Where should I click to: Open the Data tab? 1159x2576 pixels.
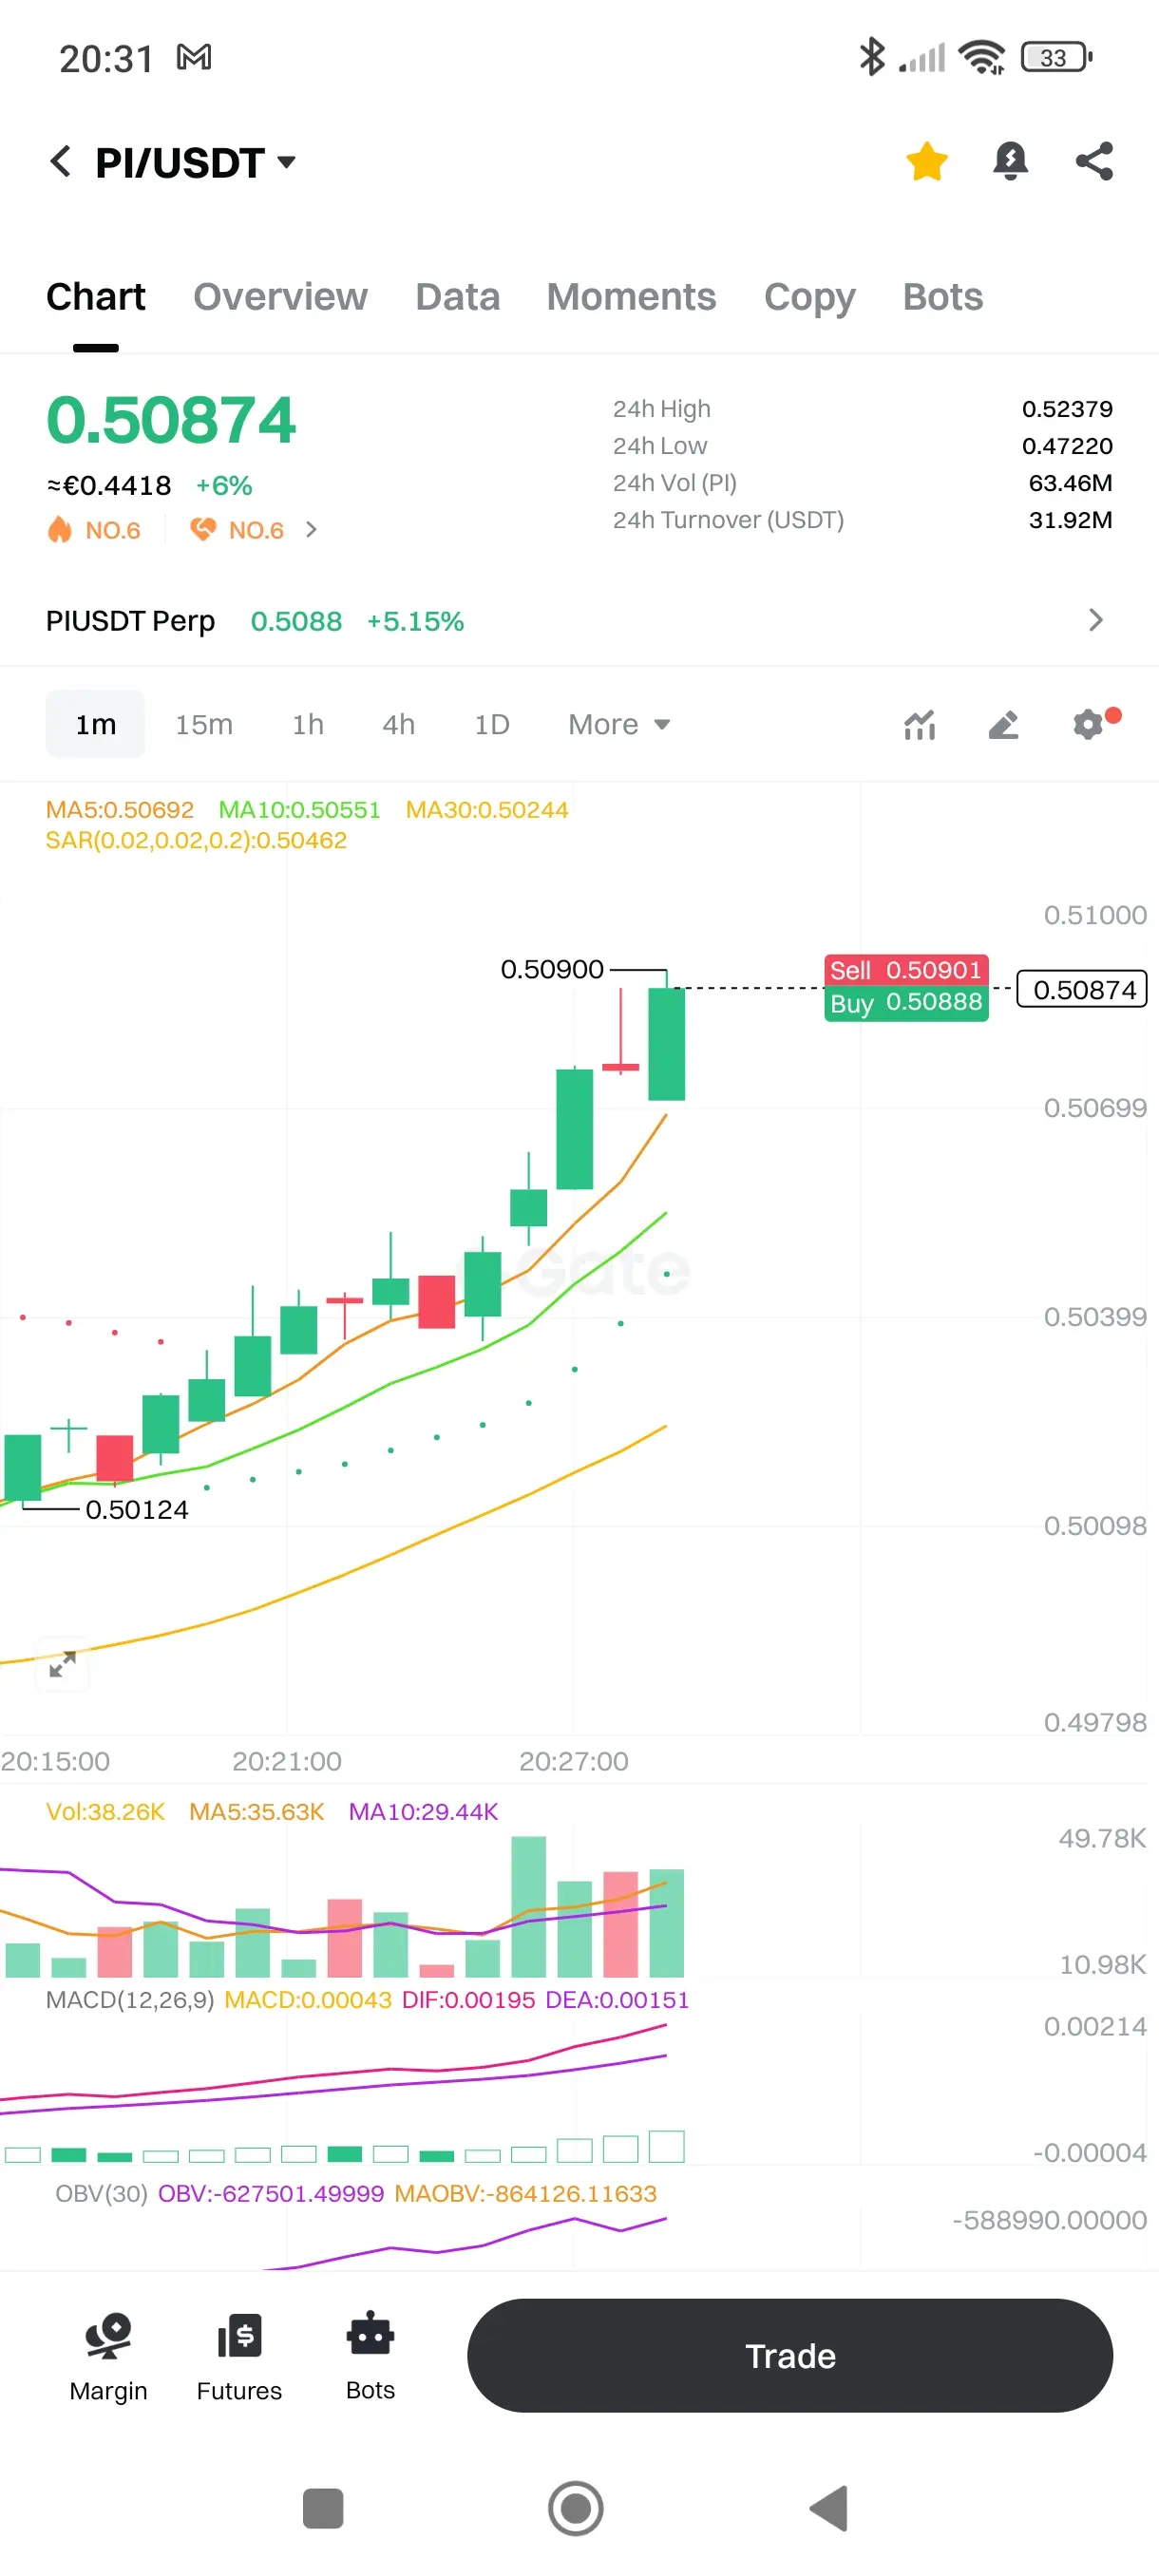[x=457, y=297]
